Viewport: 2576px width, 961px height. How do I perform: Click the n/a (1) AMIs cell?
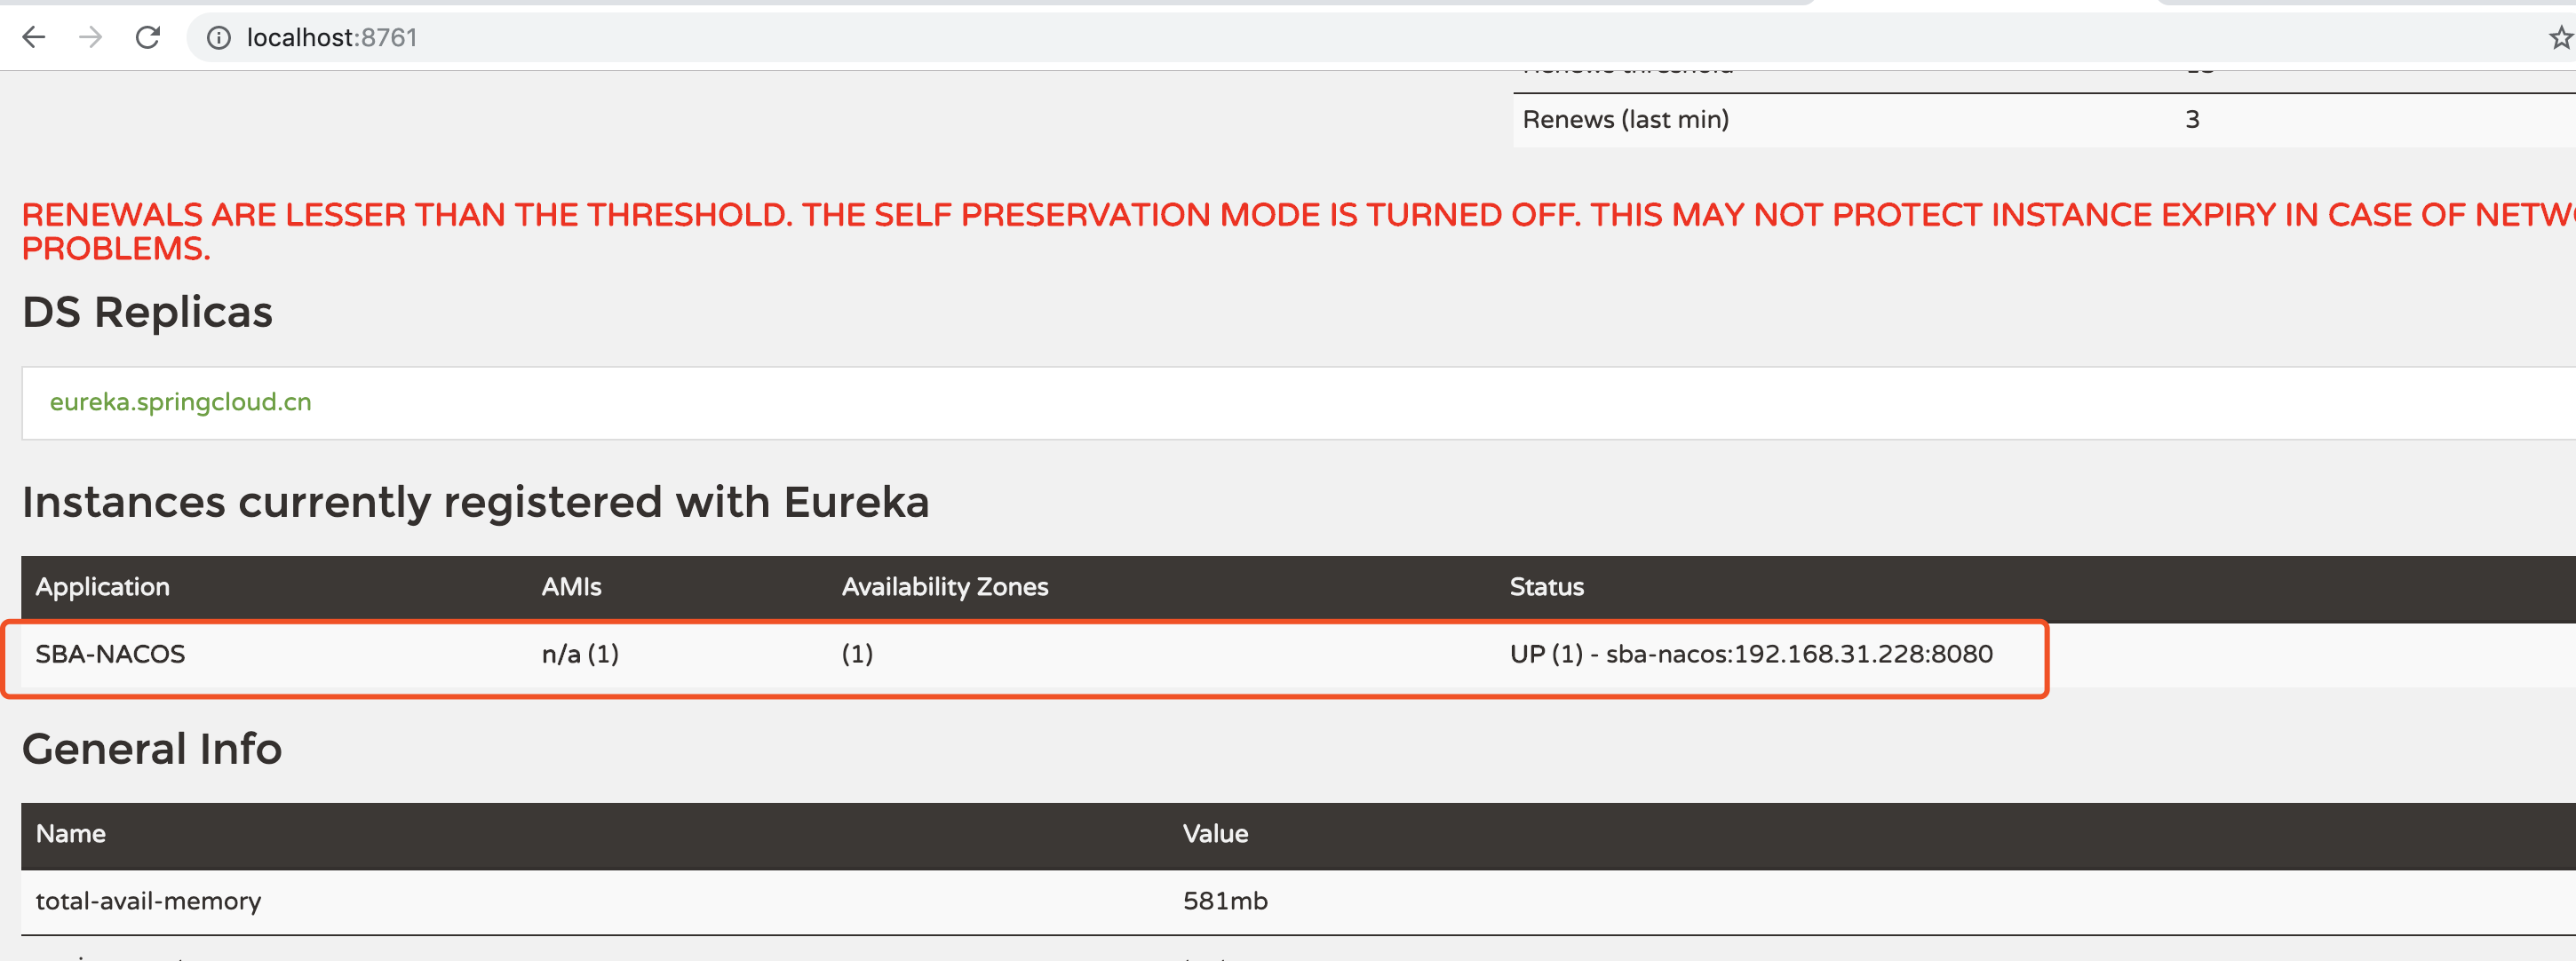point(580,654)
